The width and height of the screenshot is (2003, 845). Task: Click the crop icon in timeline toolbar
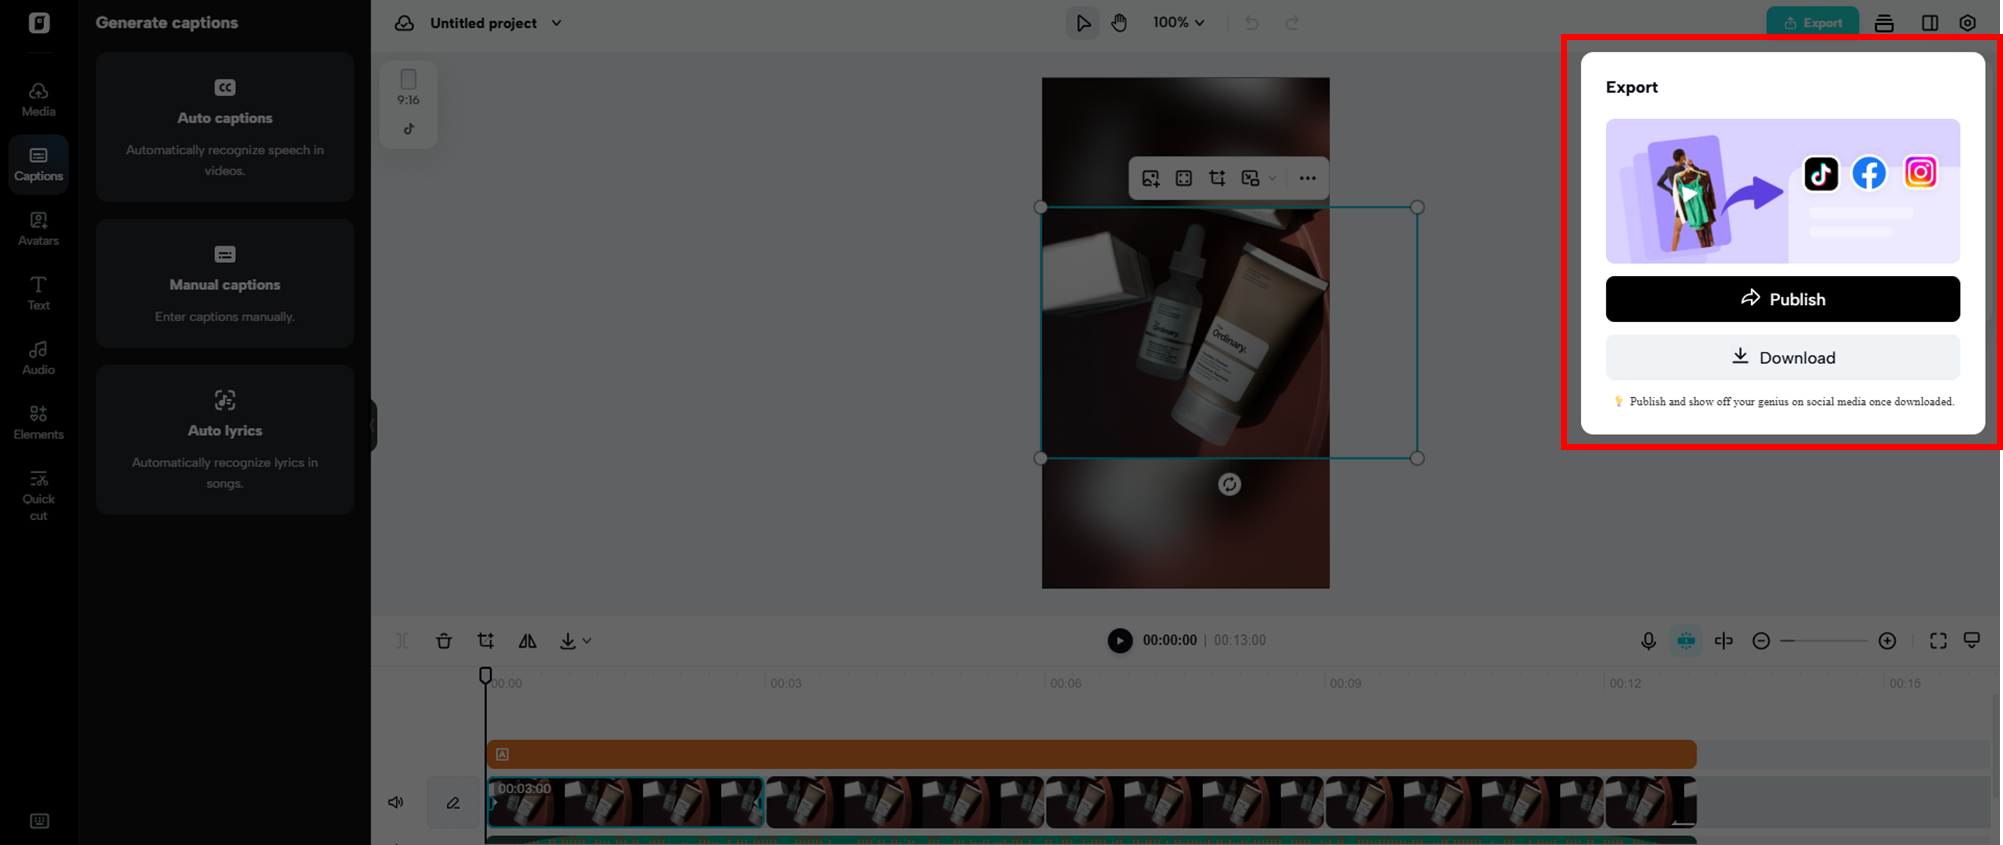tap(486, 641)
